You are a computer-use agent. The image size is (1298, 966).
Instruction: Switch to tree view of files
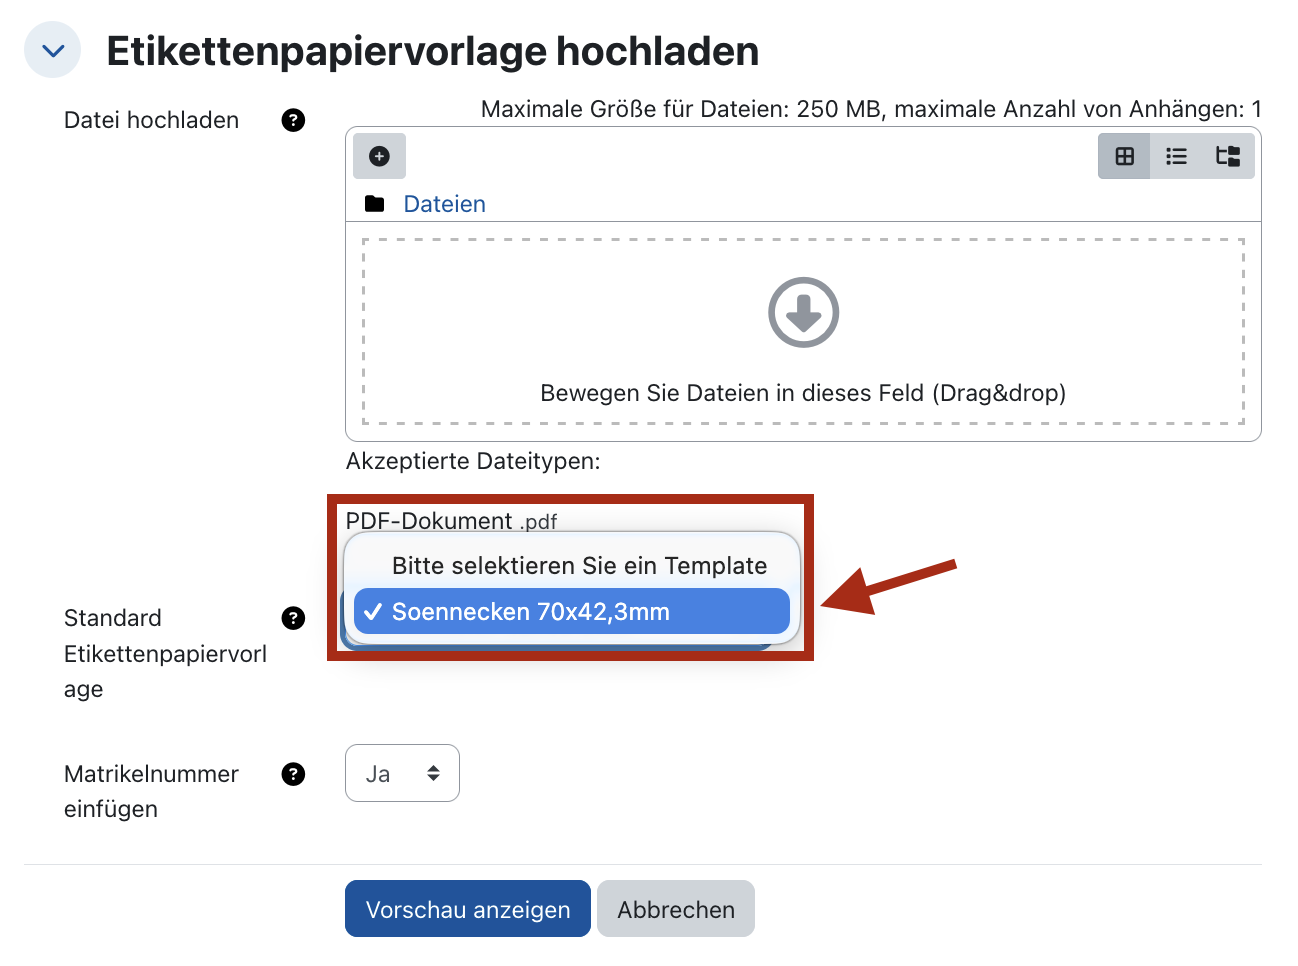(x=1228, y=156)
